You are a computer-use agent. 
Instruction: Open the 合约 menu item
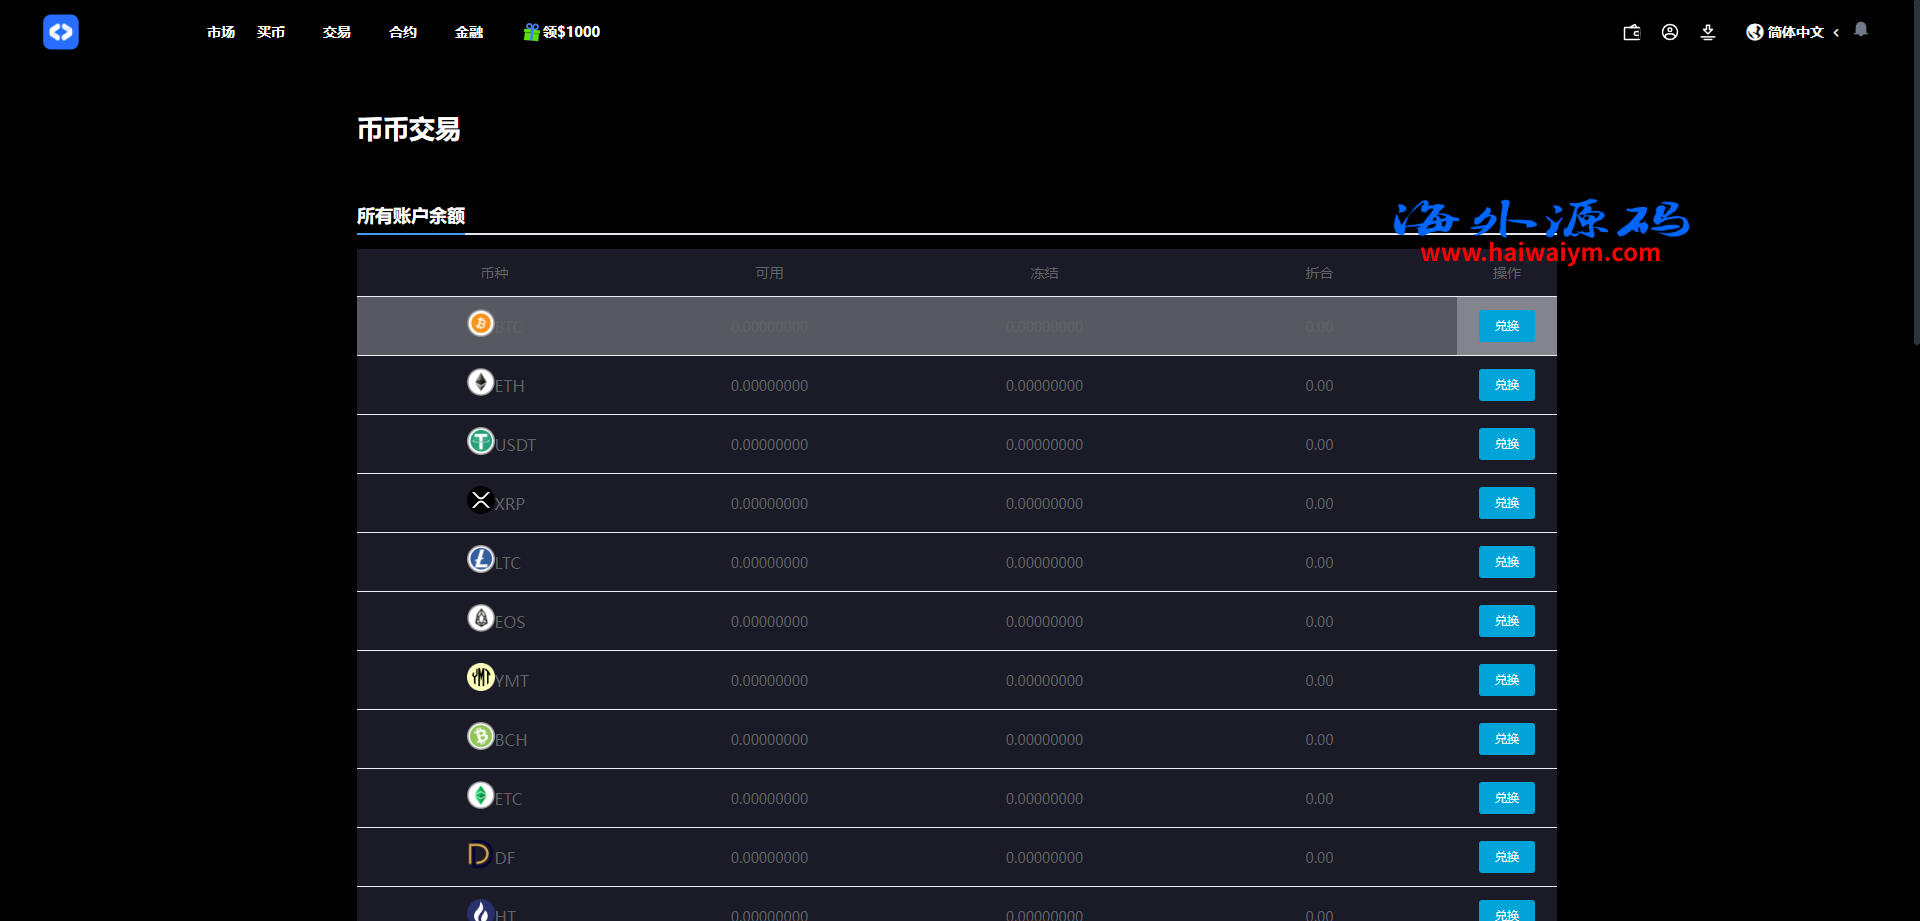click(x=403, y=32)
